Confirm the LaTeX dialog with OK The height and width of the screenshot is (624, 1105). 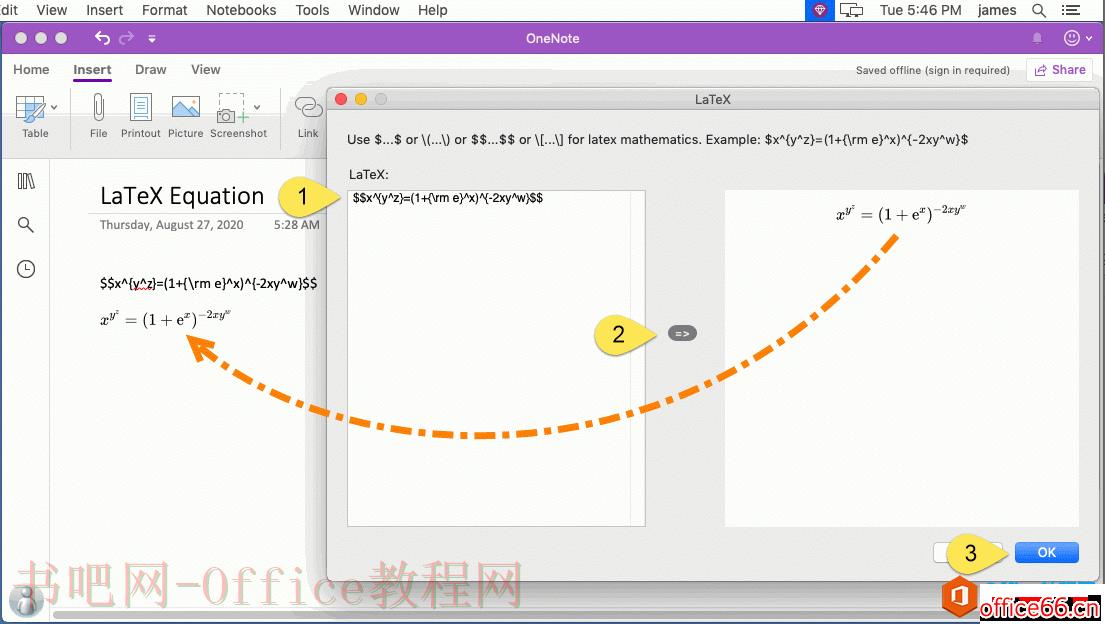(1047, 552)
